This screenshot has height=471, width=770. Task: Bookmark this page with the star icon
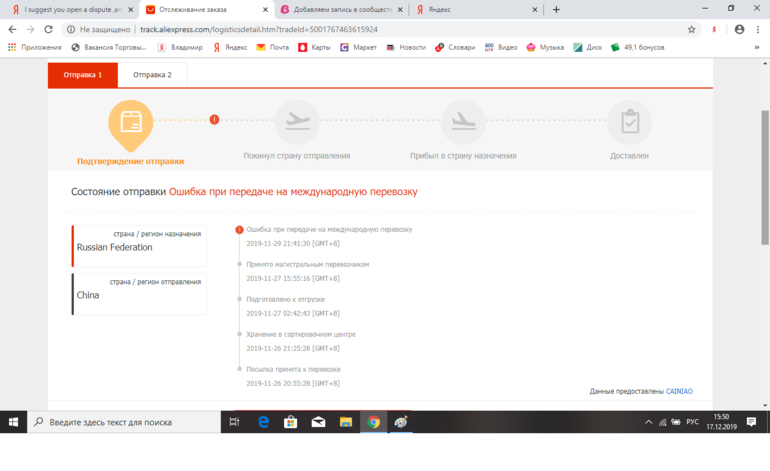691,29
